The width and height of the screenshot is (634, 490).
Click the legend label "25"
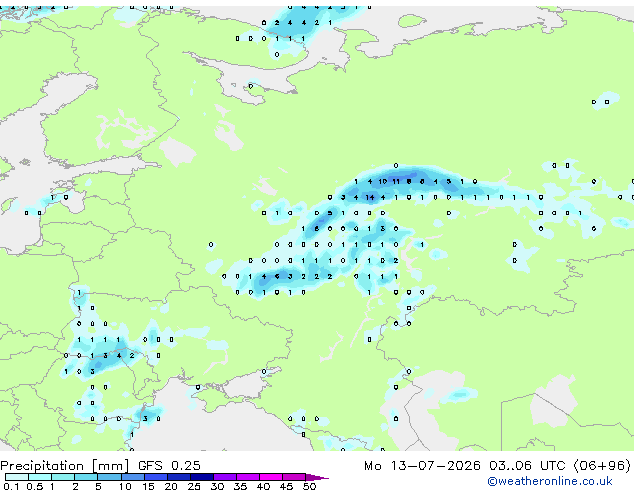[194, 486]
